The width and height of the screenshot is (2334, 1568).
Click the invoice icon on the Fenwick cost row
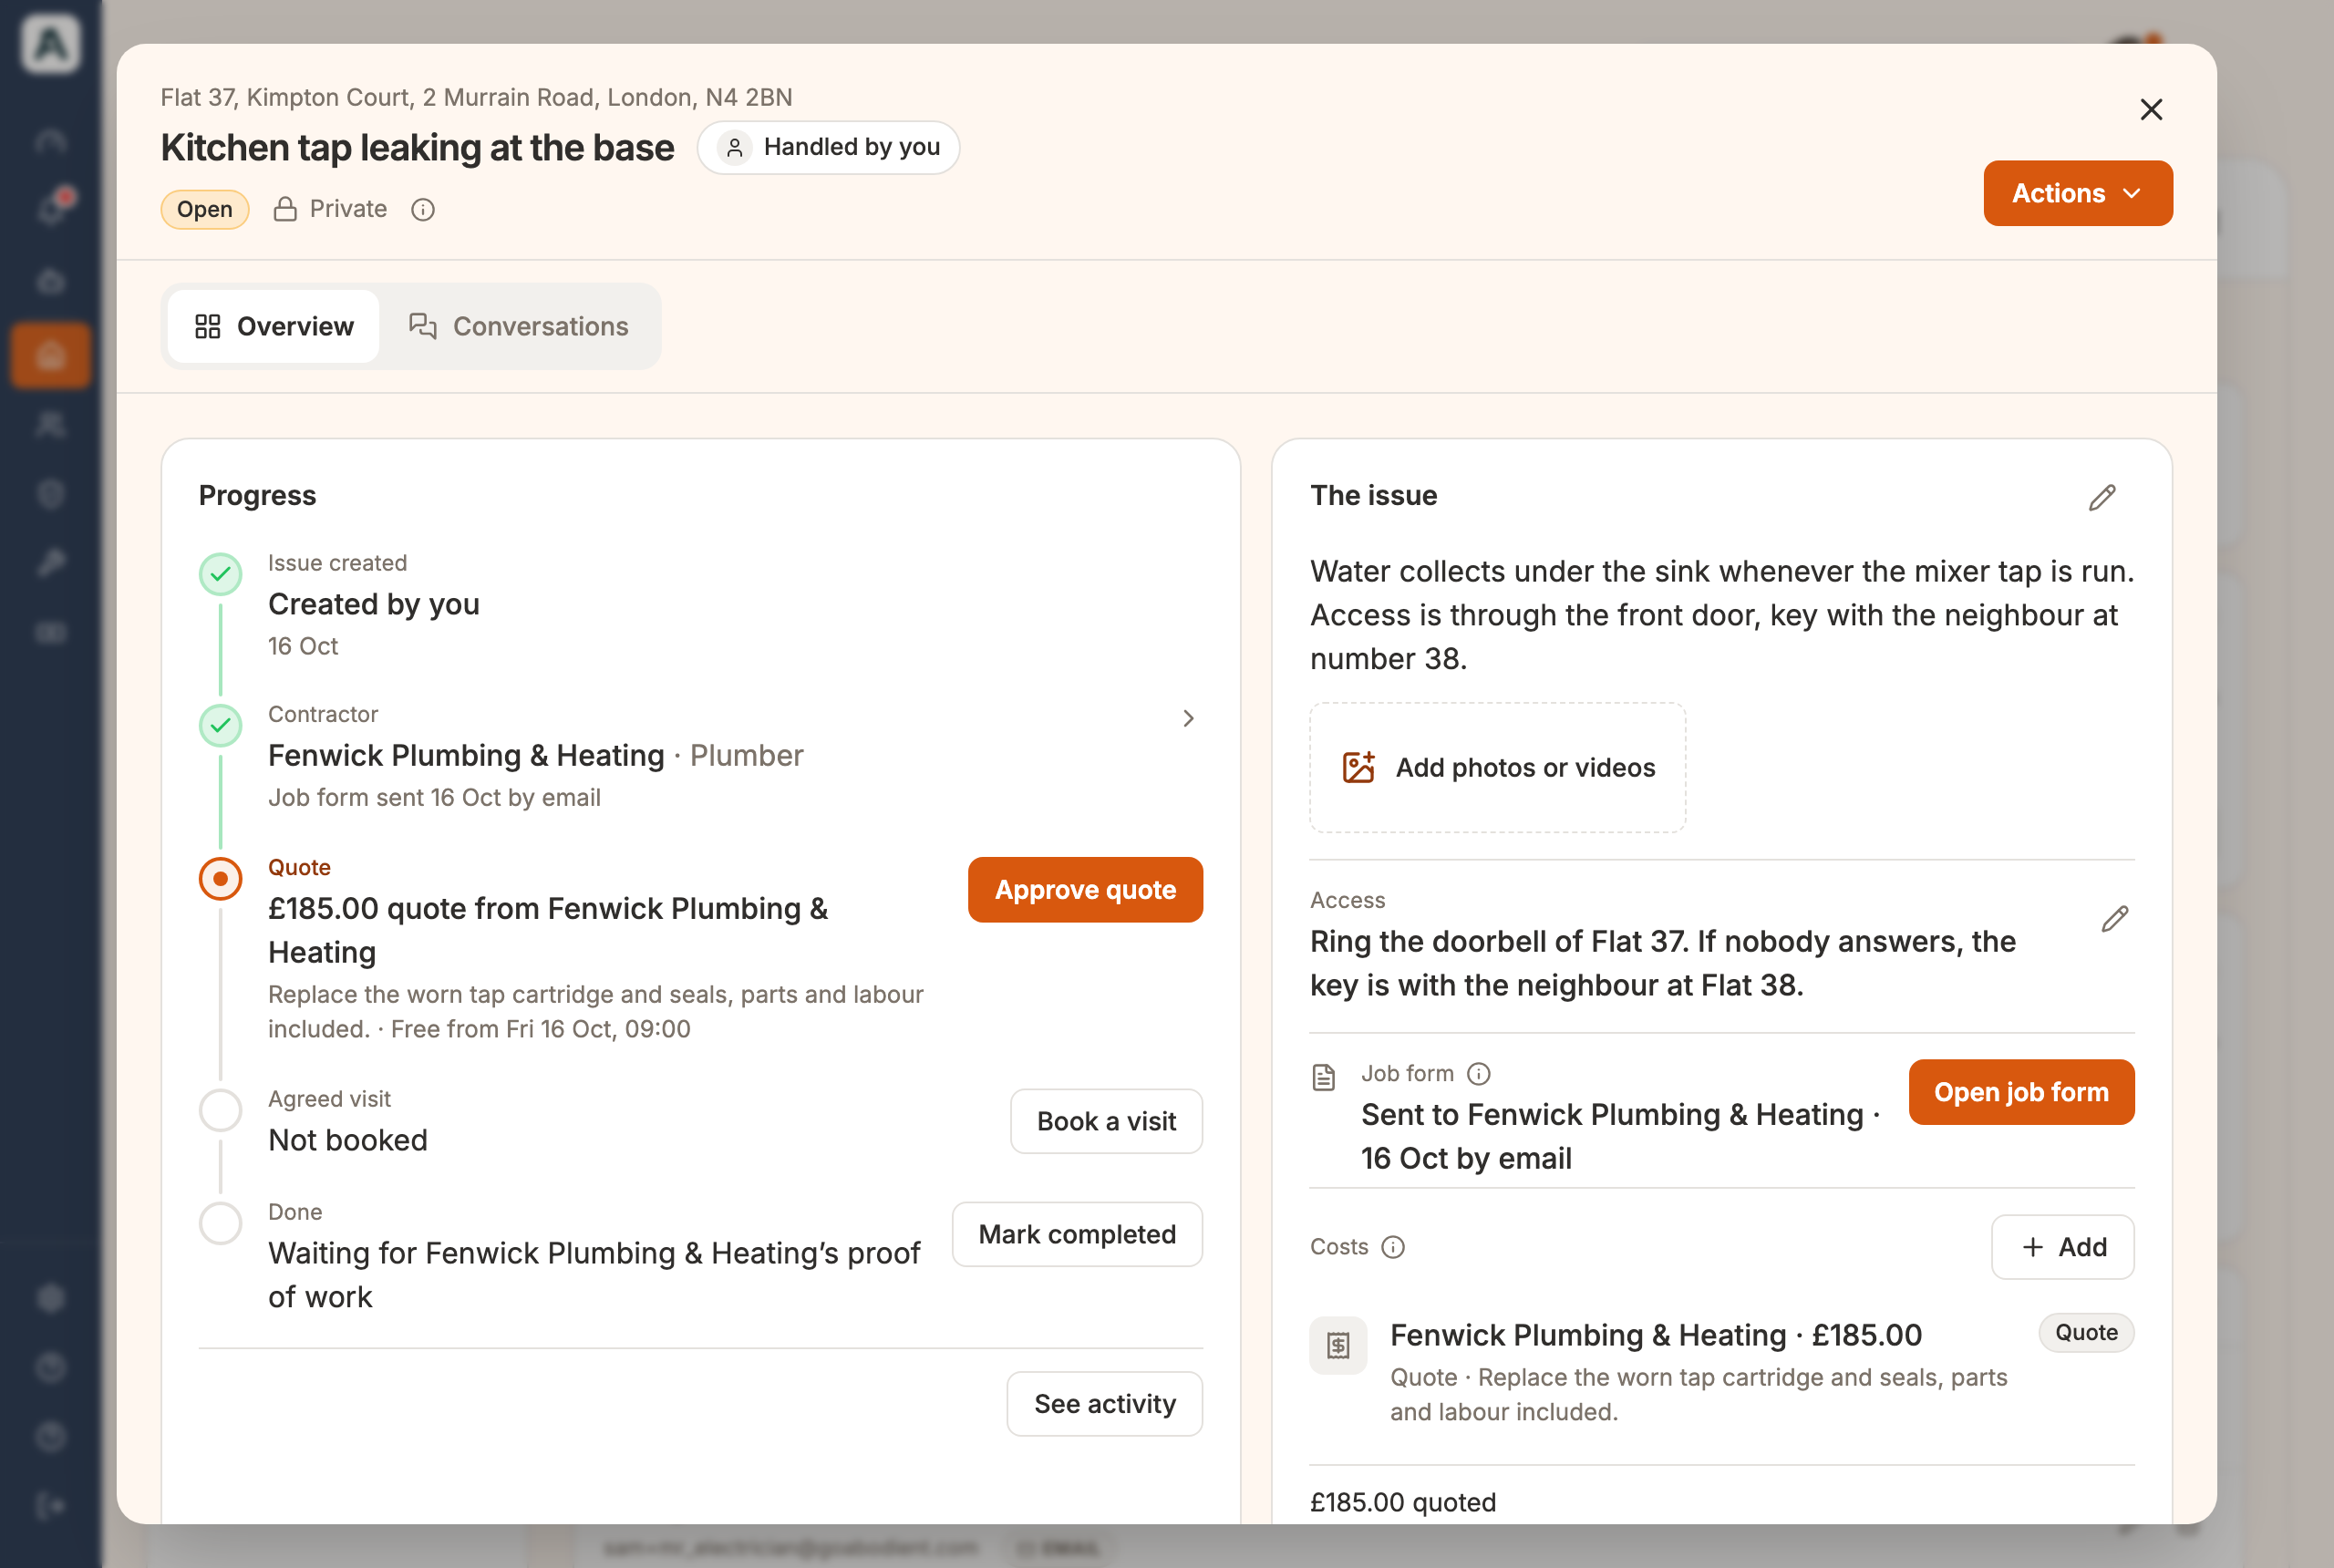(1338, 1345)
